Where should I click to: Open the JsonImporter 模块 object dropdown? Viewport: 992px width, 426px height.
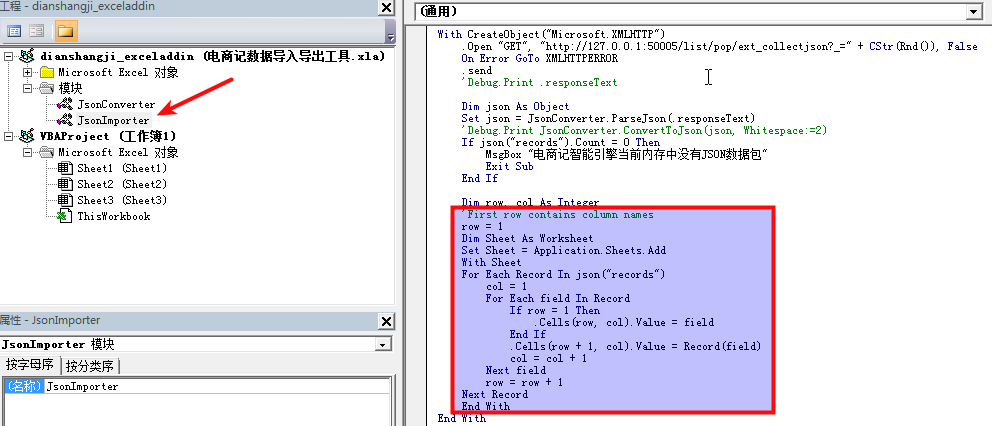tap(384, 344)
